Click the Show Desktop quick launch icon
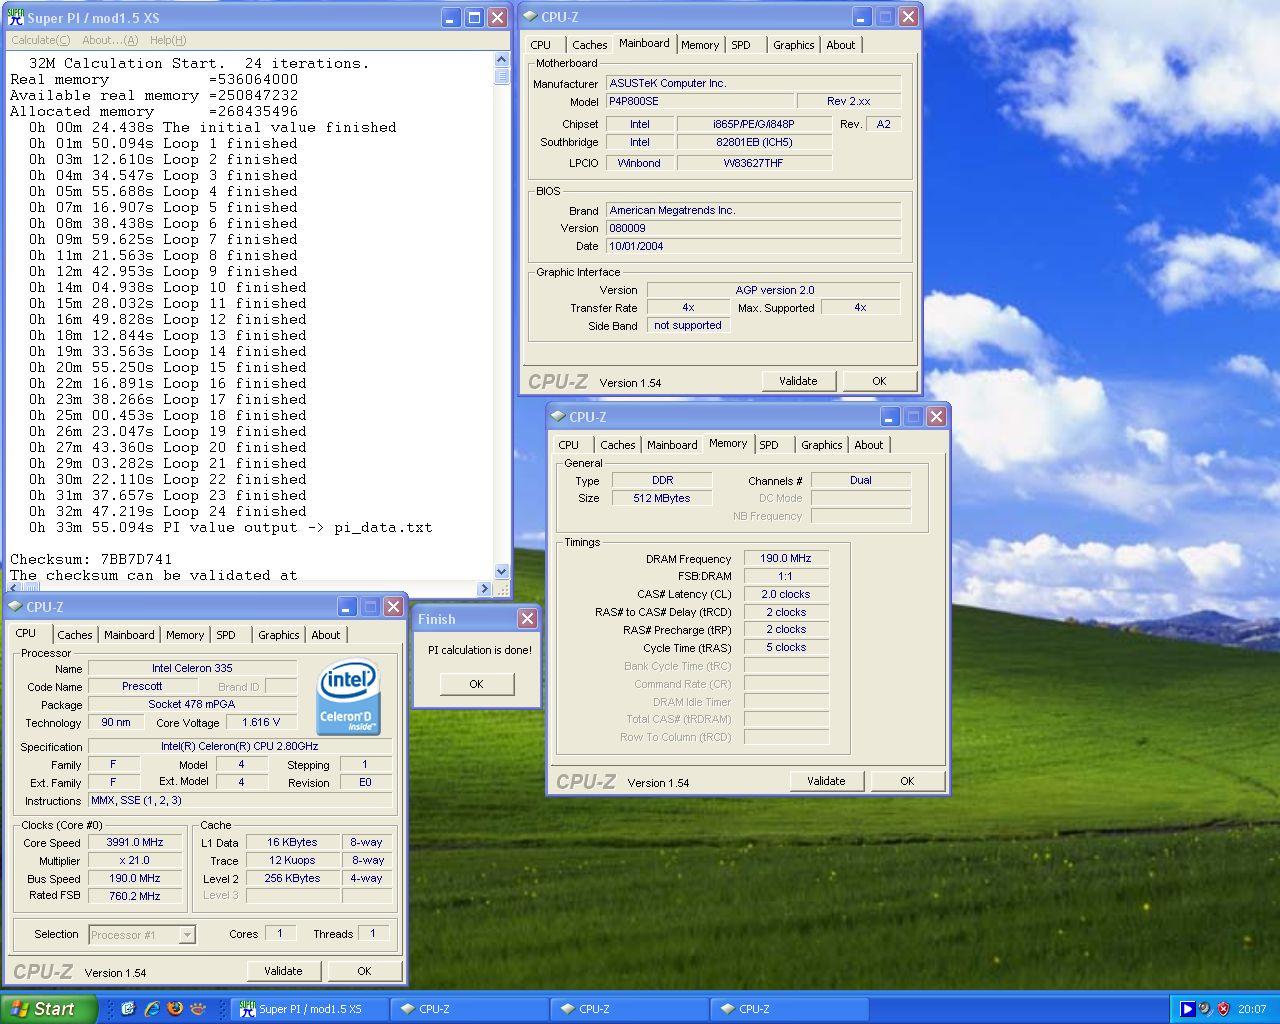The width and height of the screenshot is (1280, 1024). point(128,1008)
